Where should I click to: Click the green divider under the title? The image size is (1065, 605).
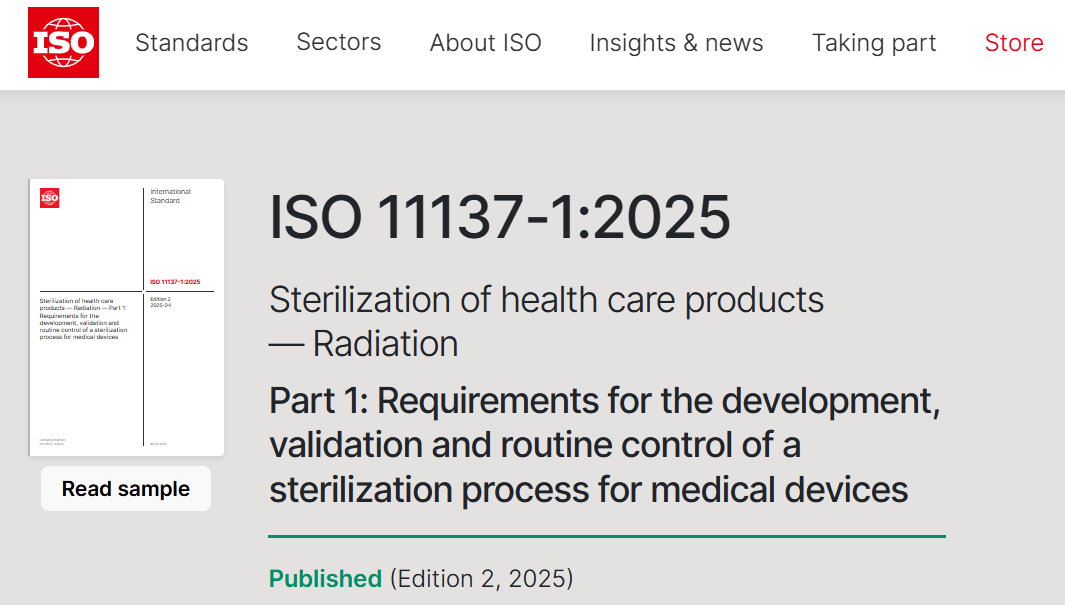606,537
